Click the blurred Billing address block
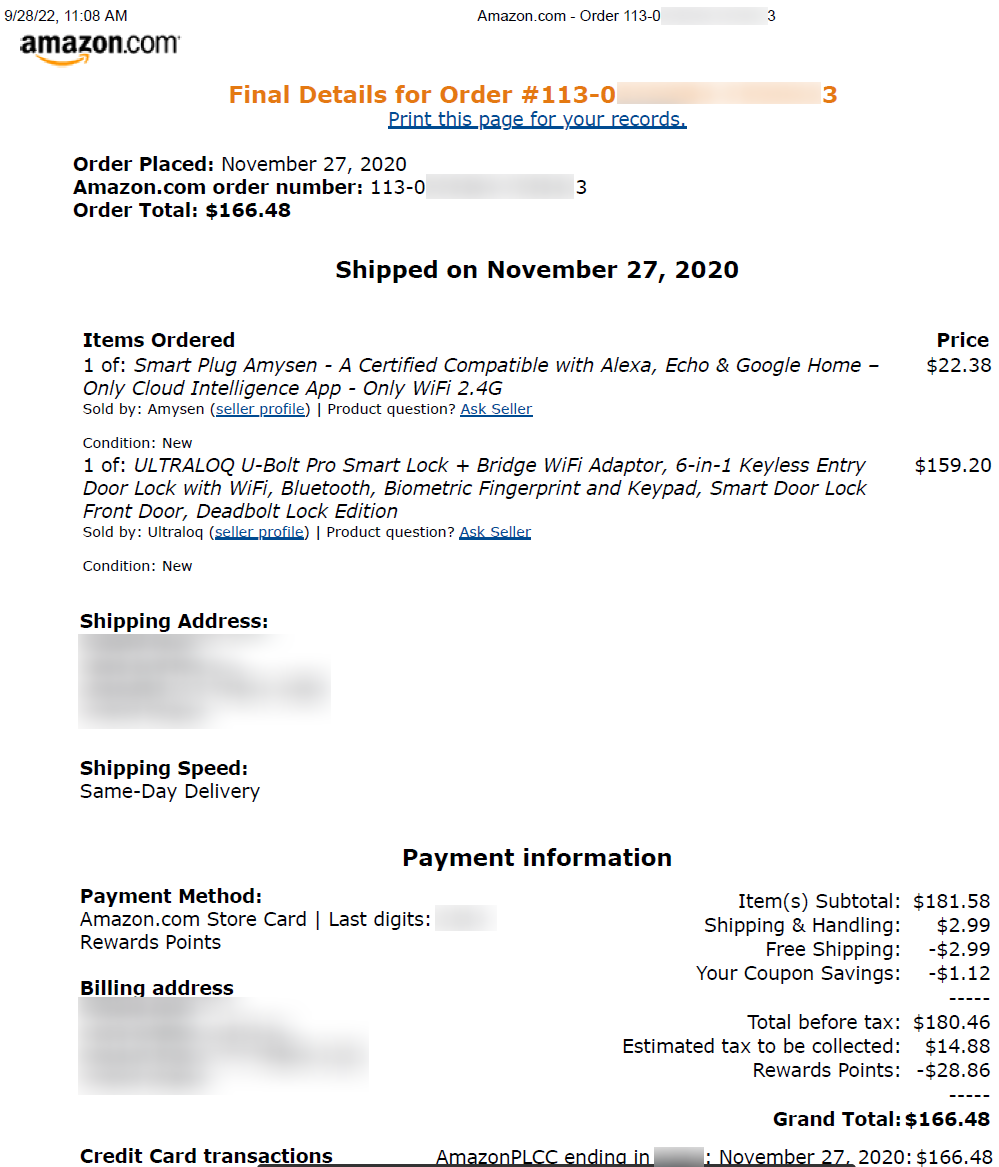999x1167 pixels. (x=223, y=1045)
